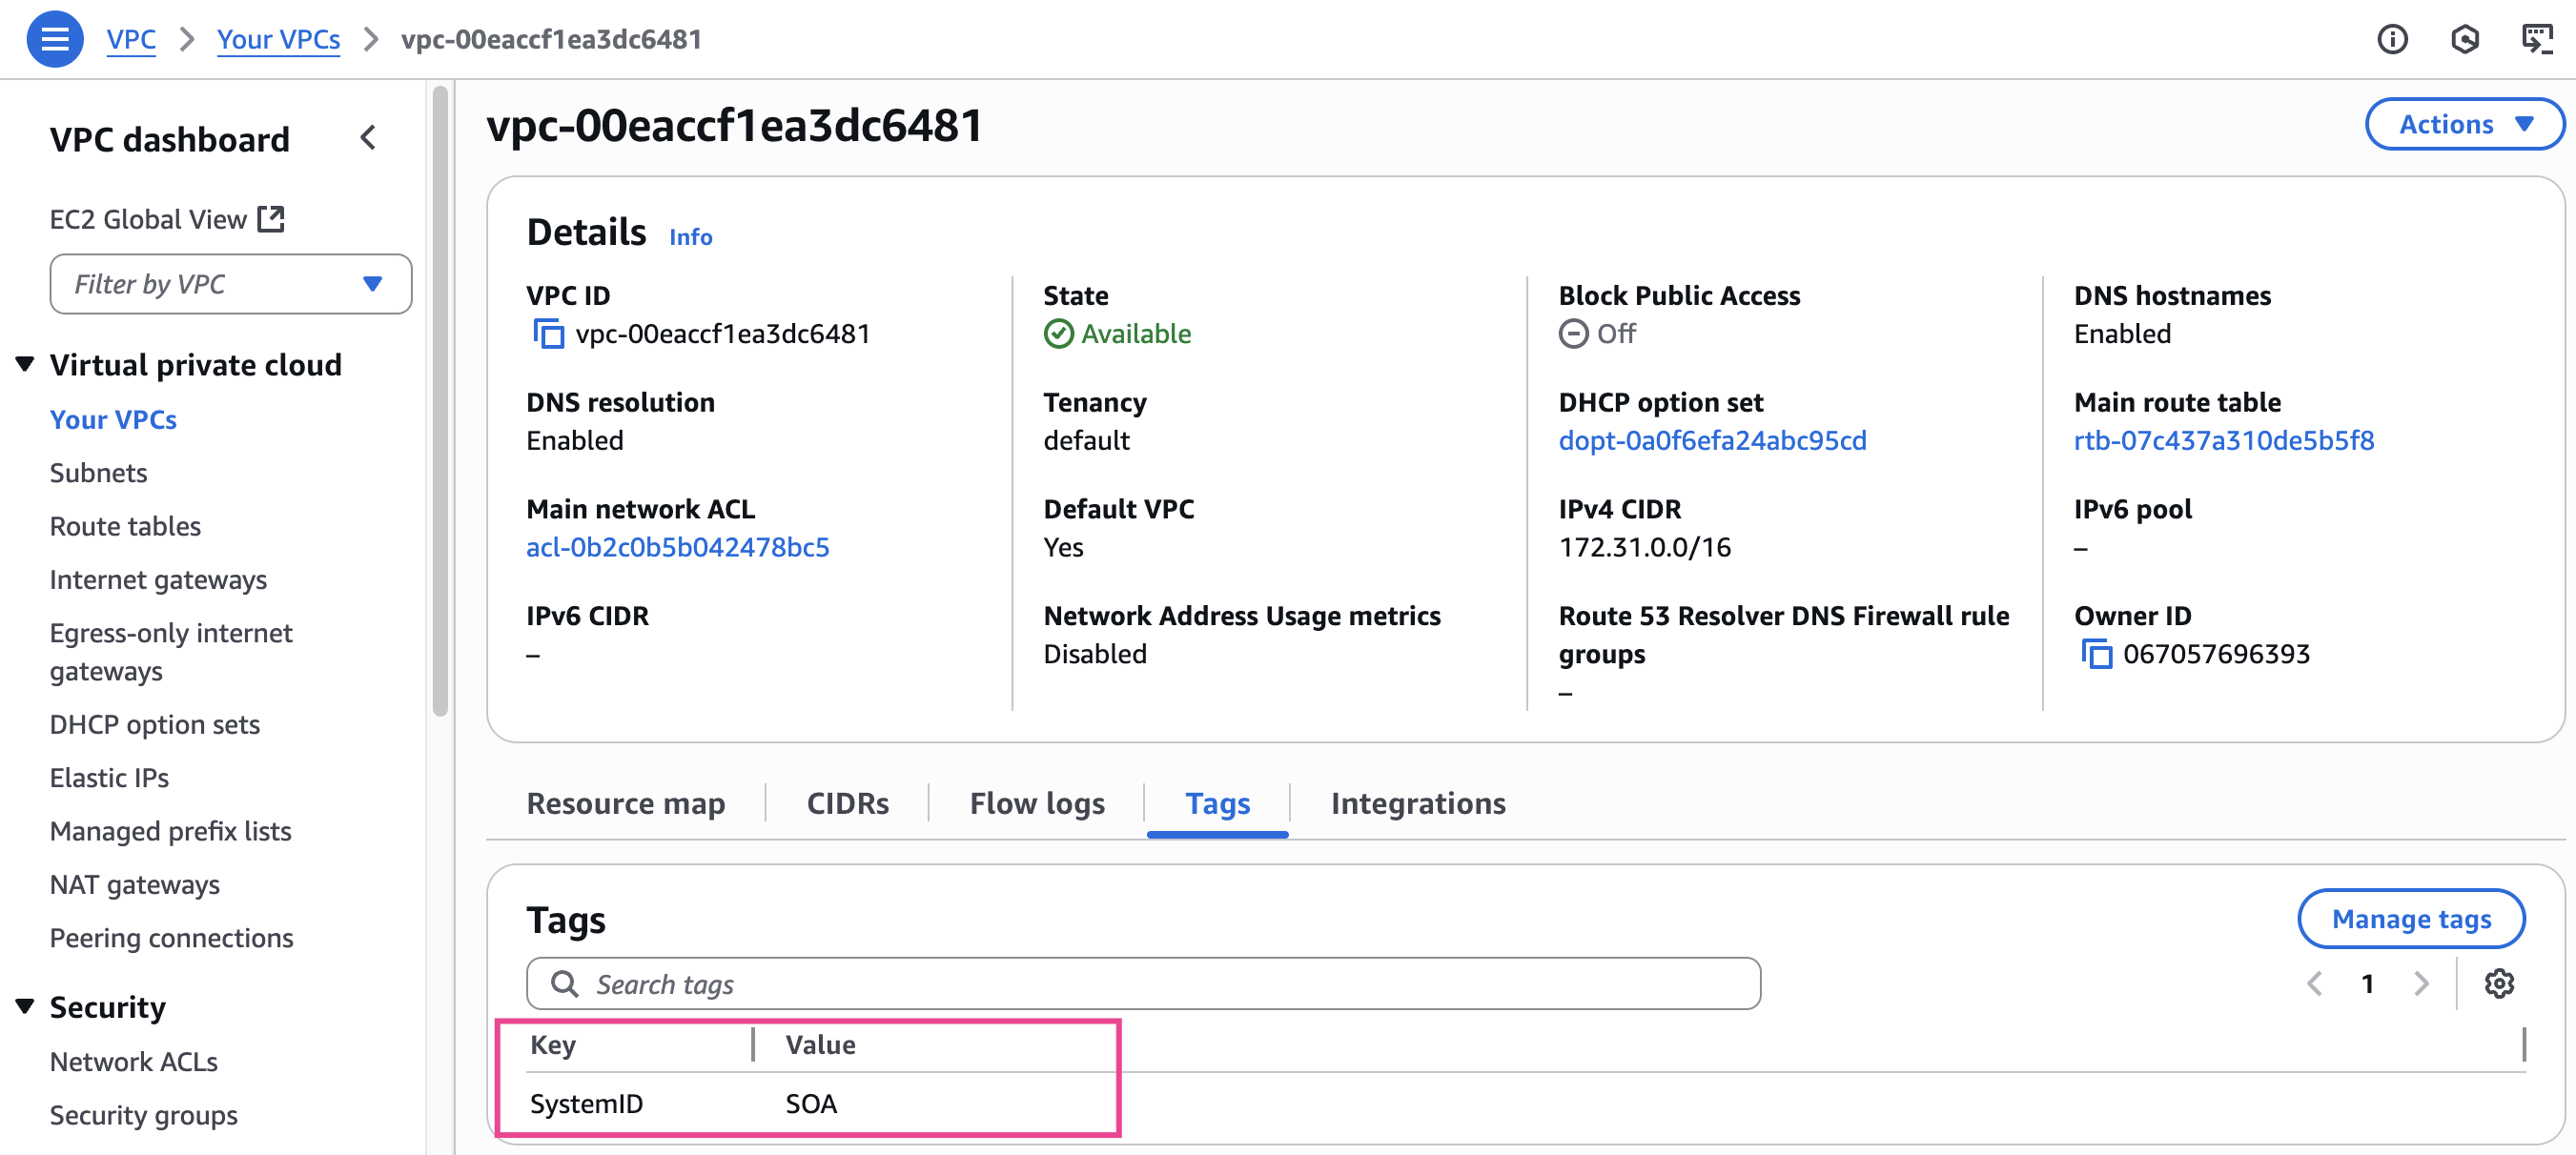Click the Manage tags button
The image size is (2576, 1155).
point(2410,918)
